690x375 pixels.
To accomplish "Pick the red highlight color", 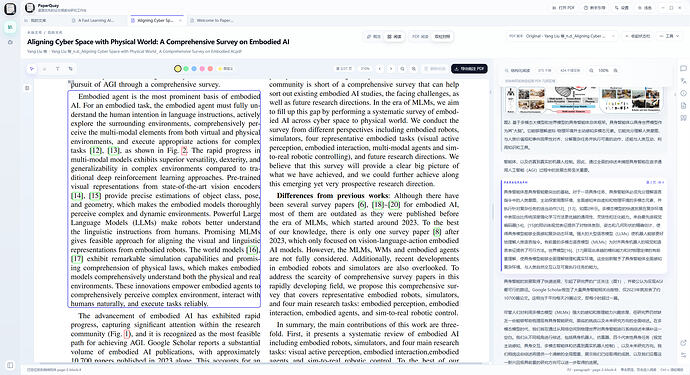I will coord(210,69).
